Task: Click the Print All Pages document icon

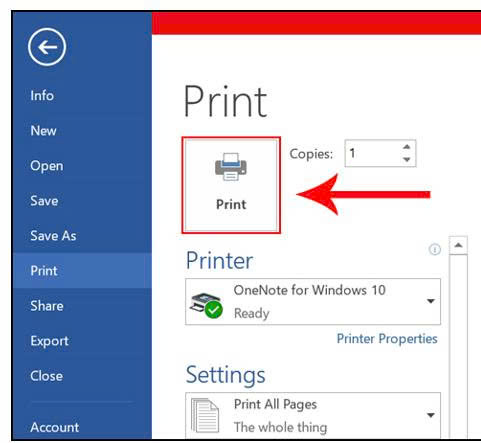Action: pos(205,416)
